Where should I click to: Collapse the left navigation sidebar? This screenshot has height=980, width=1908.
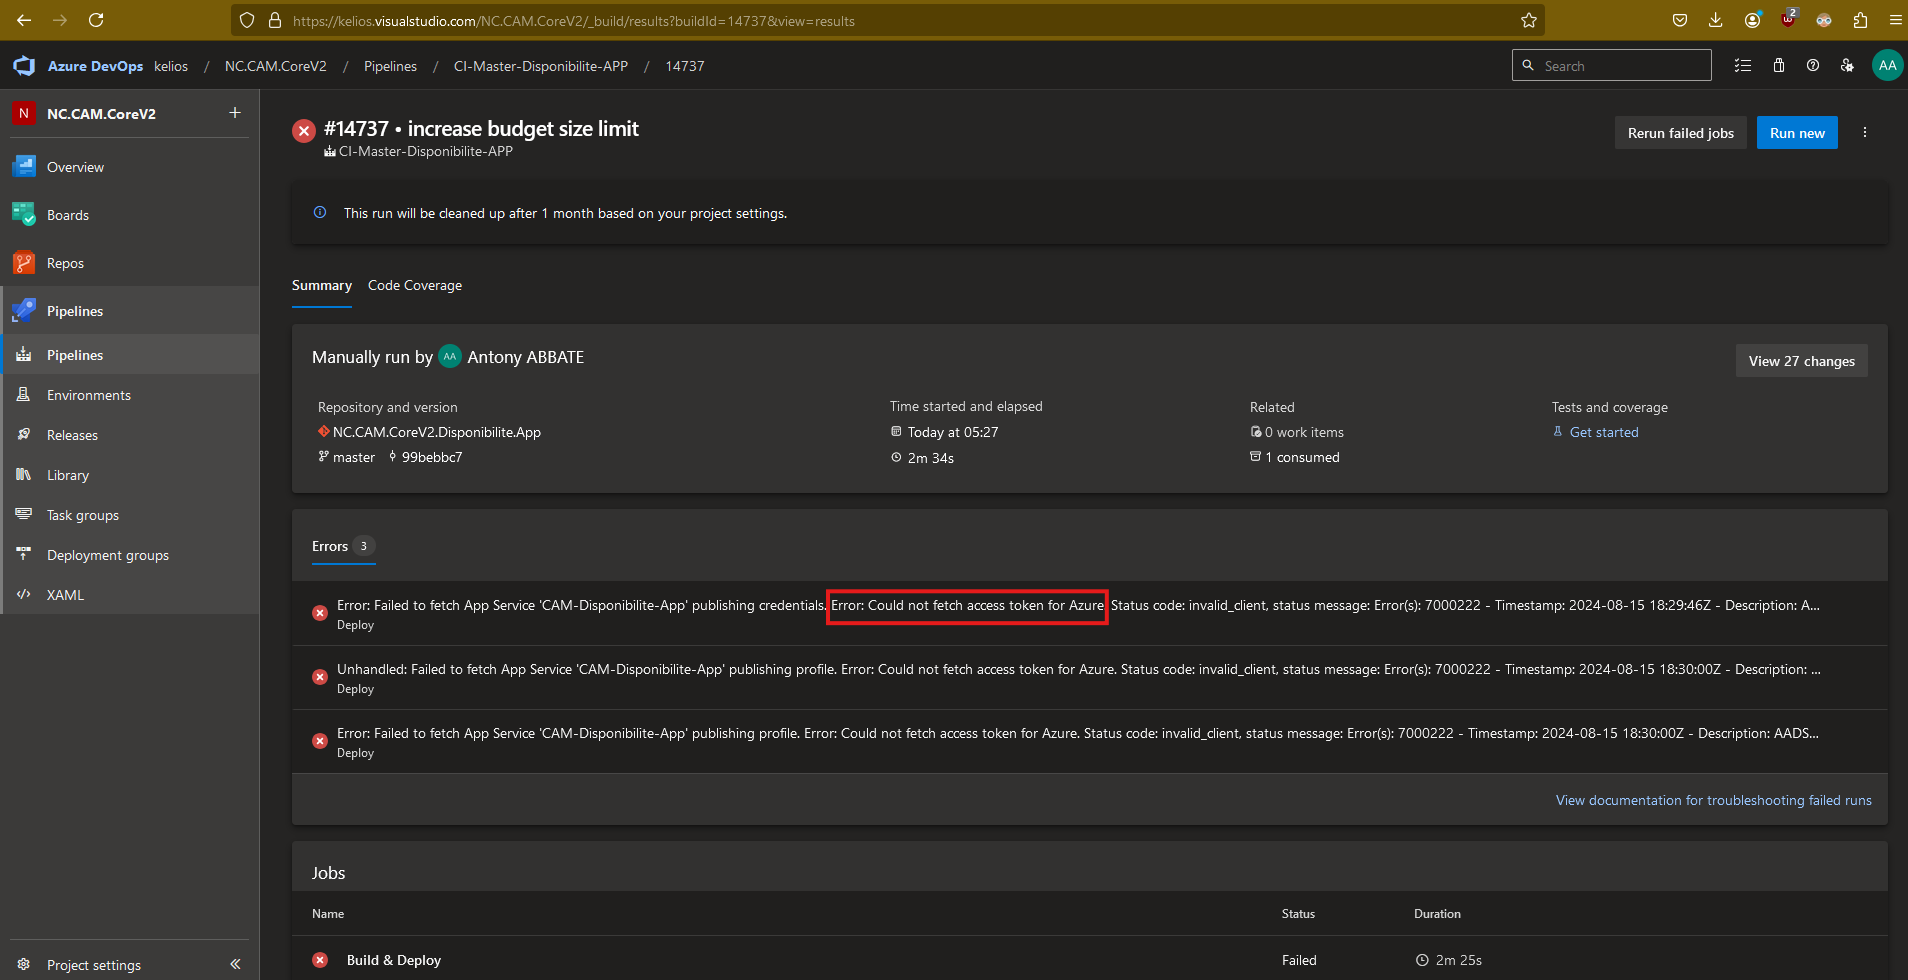pyautogui.click(x=235, y=964)
